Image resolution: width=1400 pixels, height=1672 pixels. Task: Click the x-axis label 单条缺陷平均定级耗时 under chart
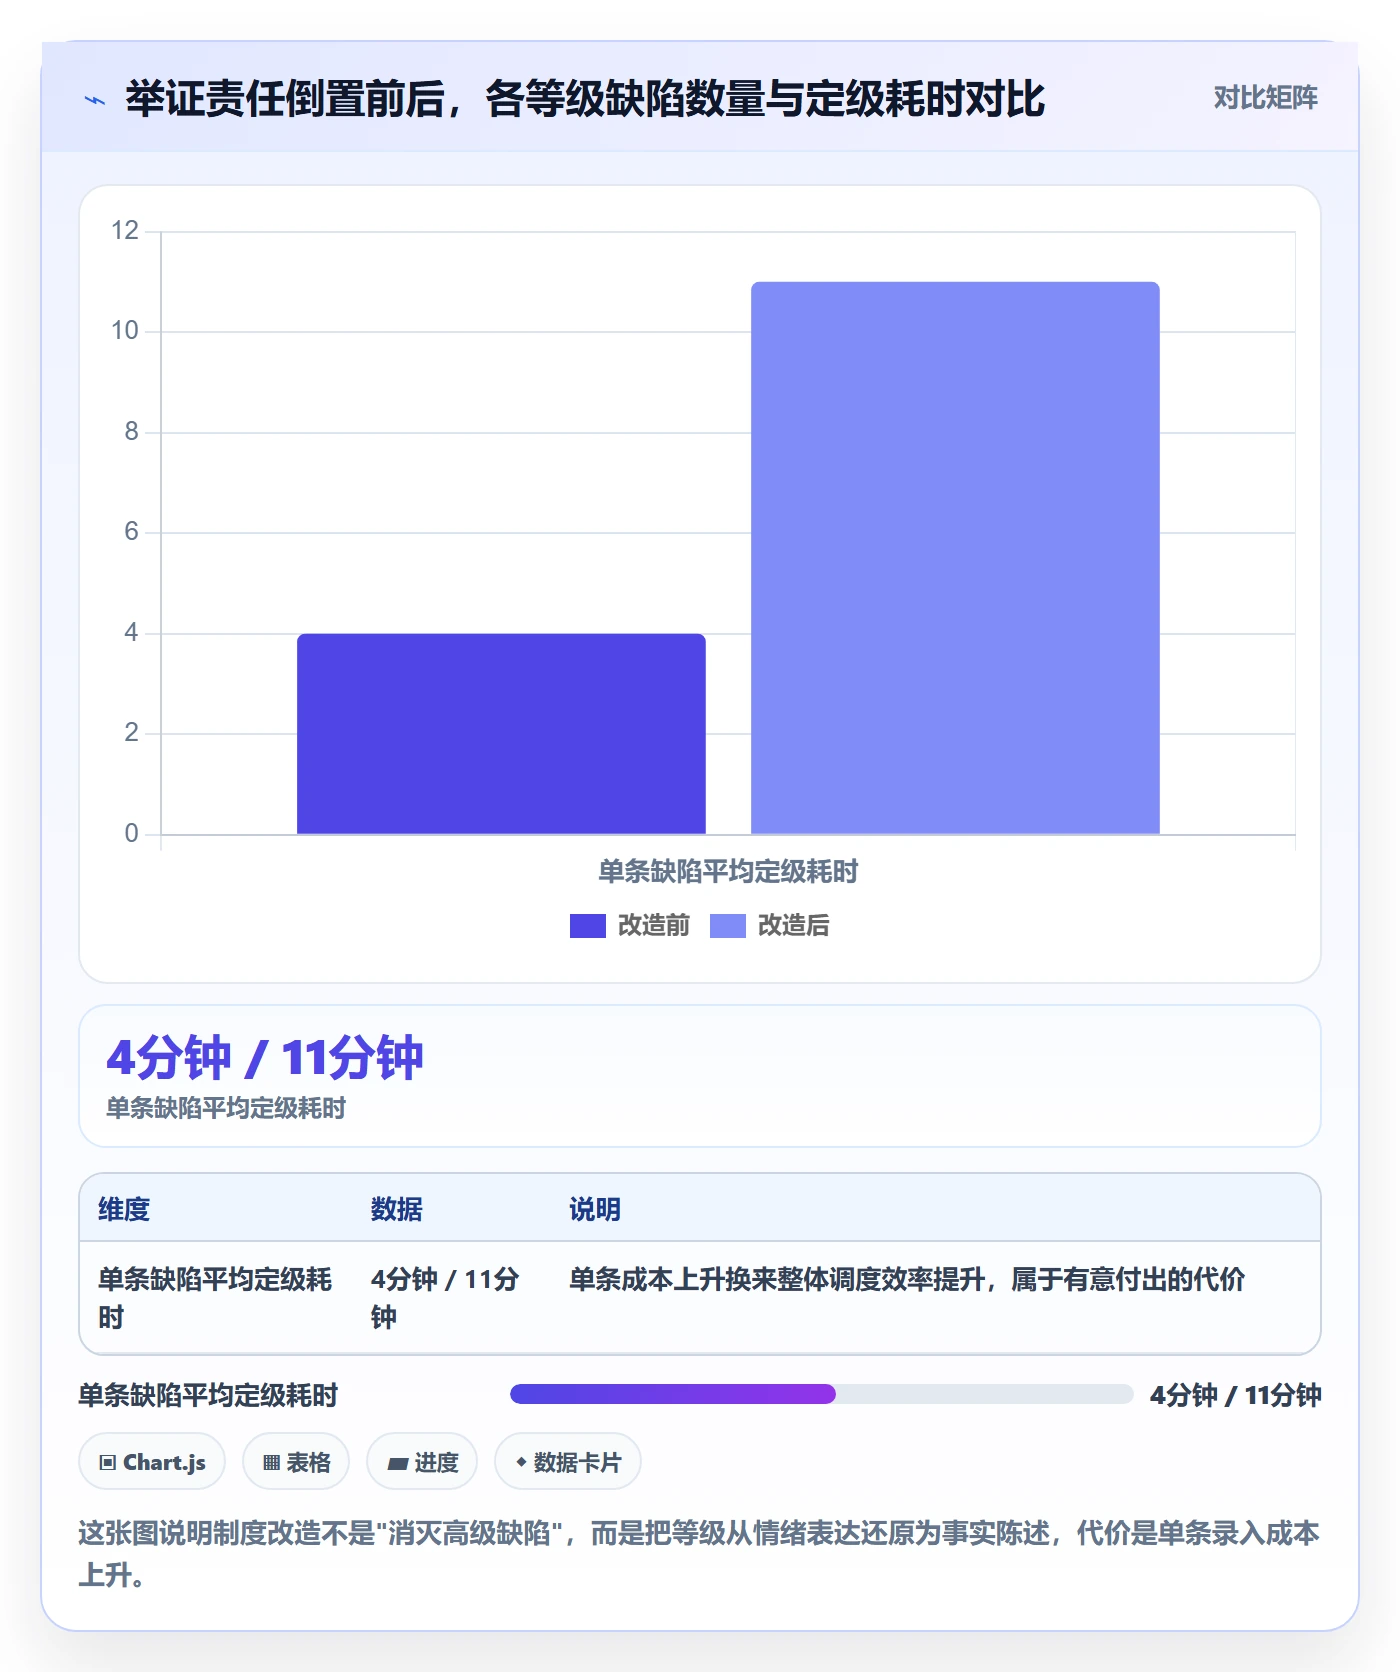tap(728, 872)
